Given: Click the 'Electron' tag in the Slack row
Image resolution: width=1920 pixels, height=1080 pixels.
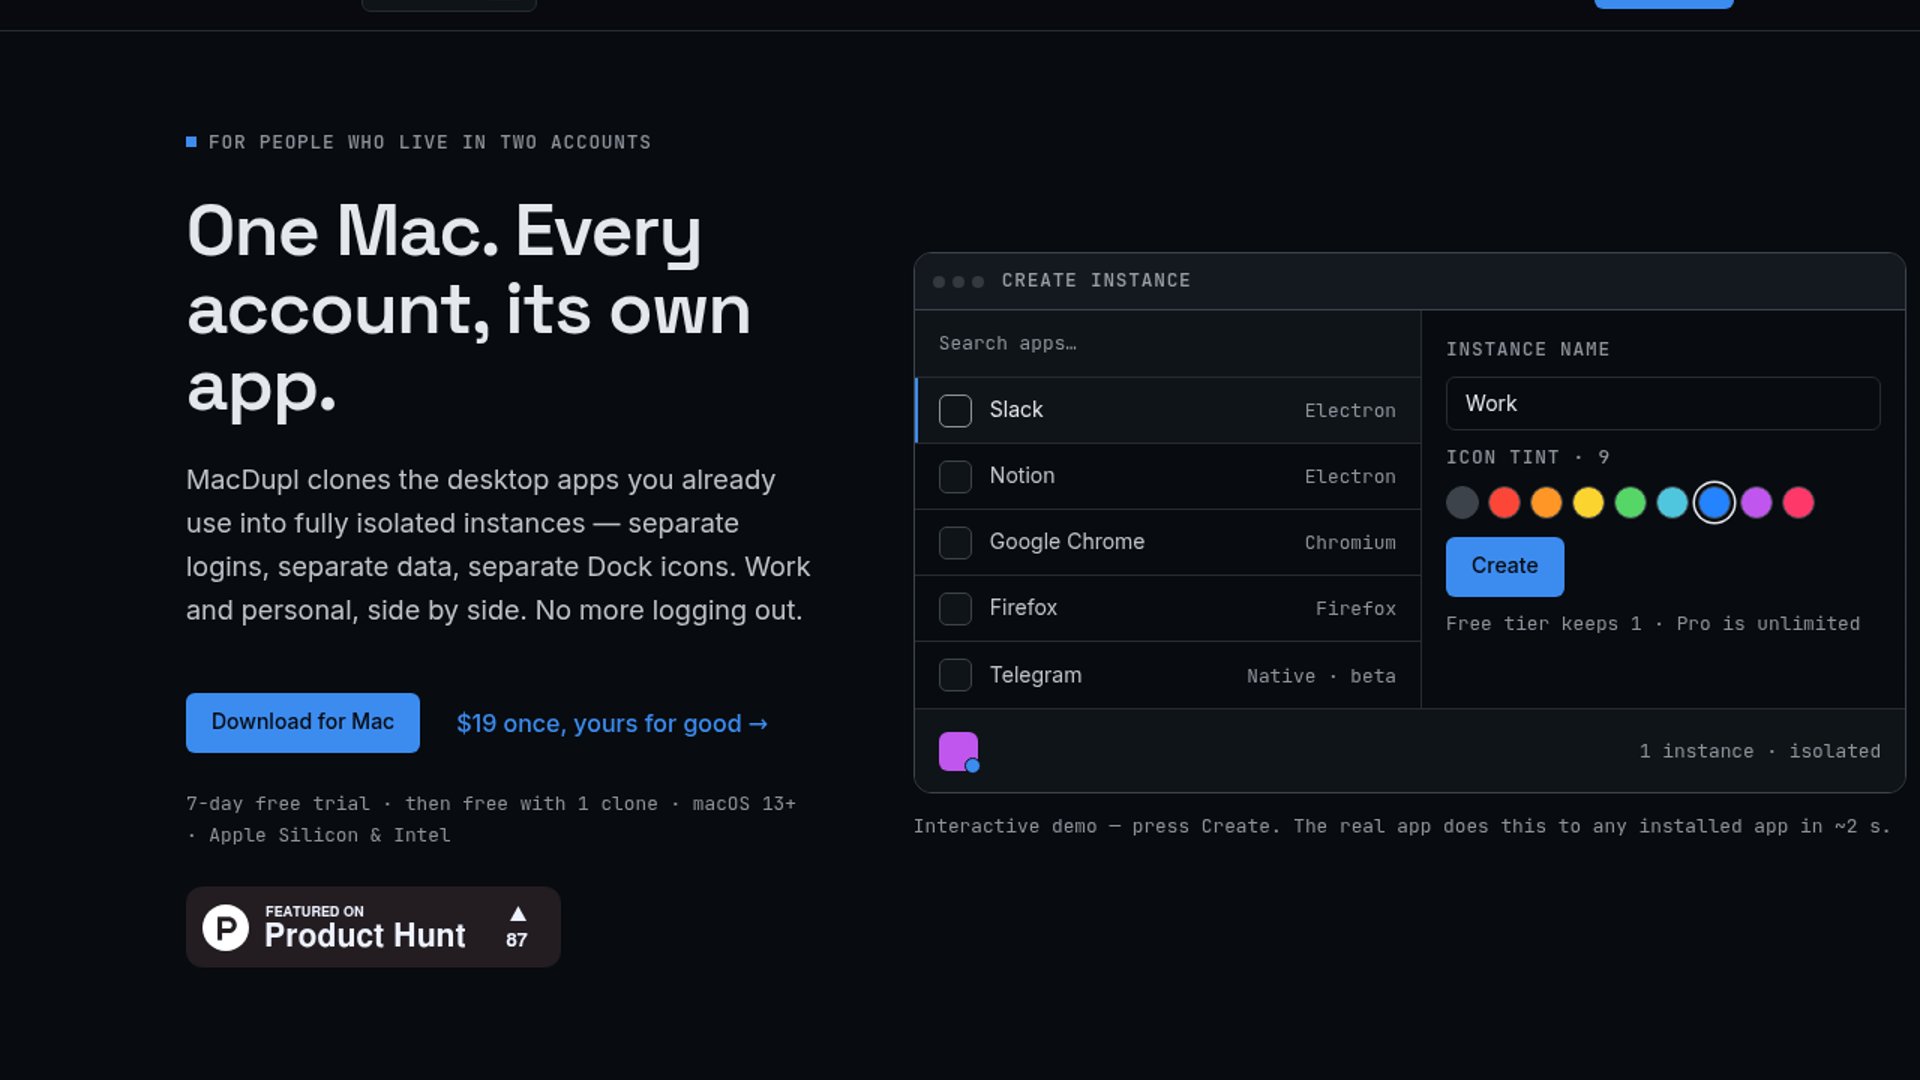Looking at the screenshot, I should [1350, 411].
